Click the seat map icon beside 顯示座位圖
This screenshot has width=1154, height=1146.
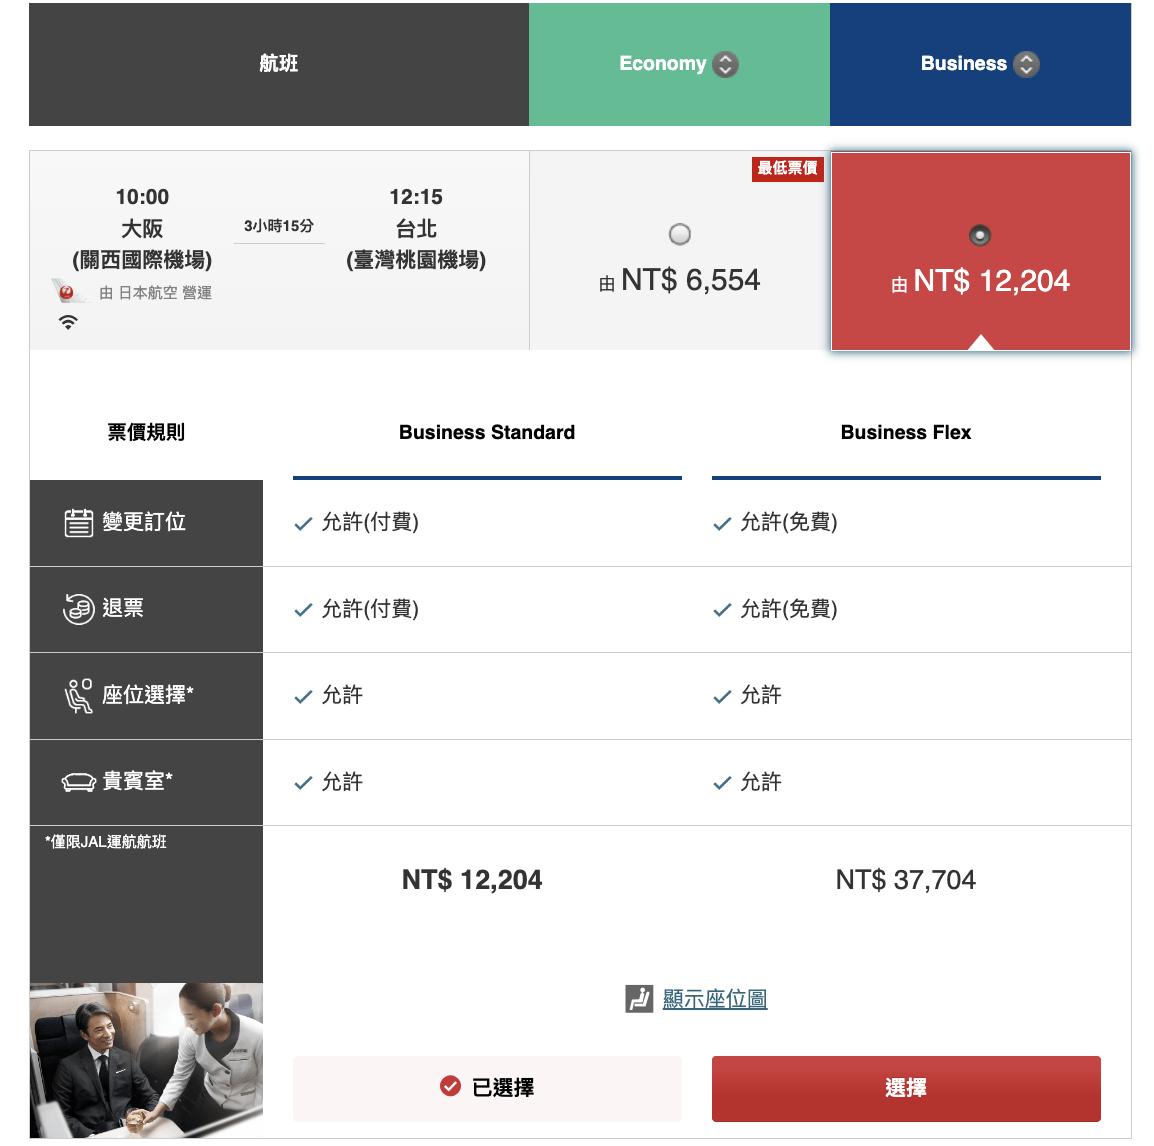tap(638, 998)
